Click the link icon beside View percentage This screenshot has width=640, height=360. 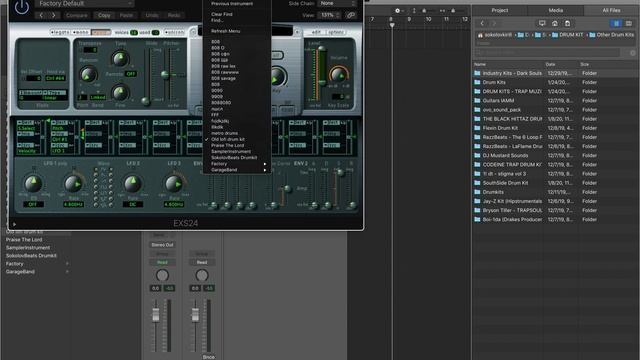tap(351, 15)
